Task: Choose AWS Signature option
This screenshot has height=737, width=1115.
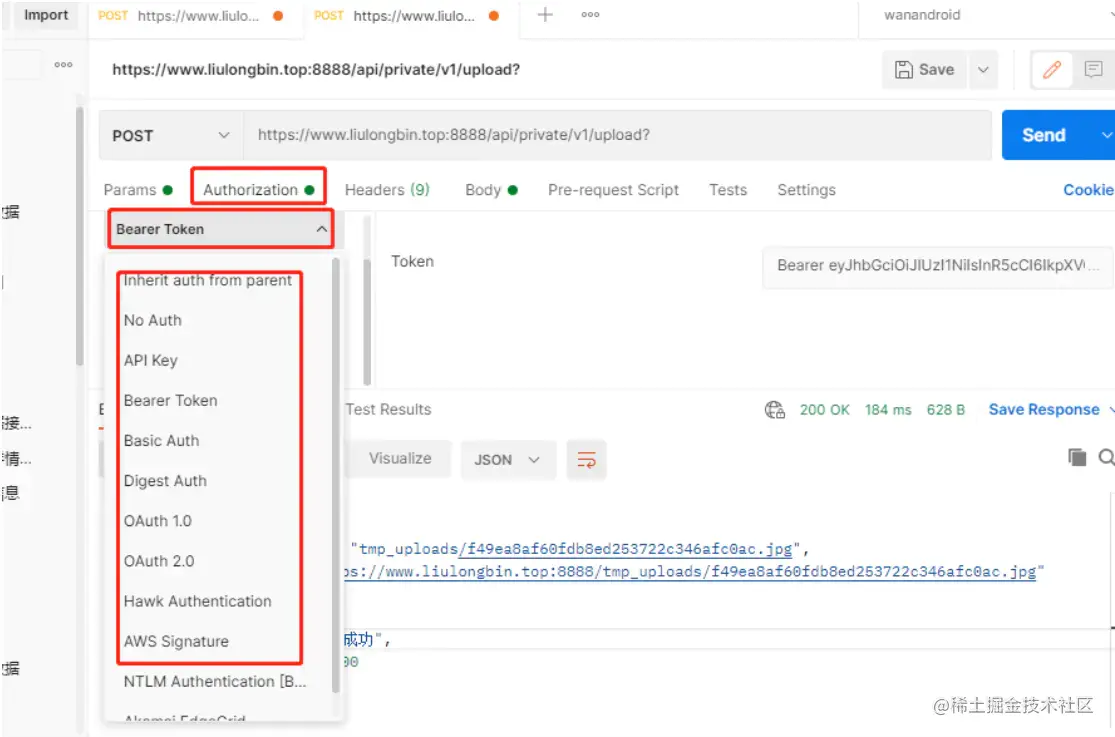Action: point(176,641)
